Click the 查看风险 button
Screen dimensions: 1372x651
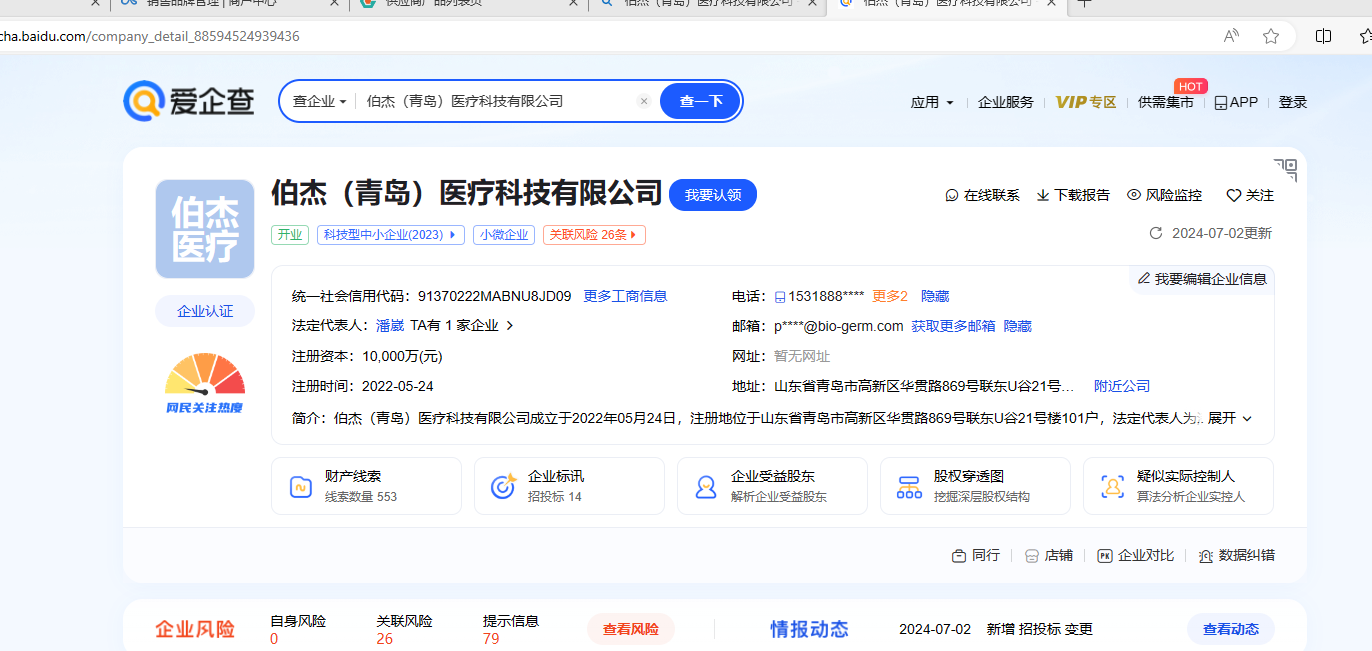point(630,629)
